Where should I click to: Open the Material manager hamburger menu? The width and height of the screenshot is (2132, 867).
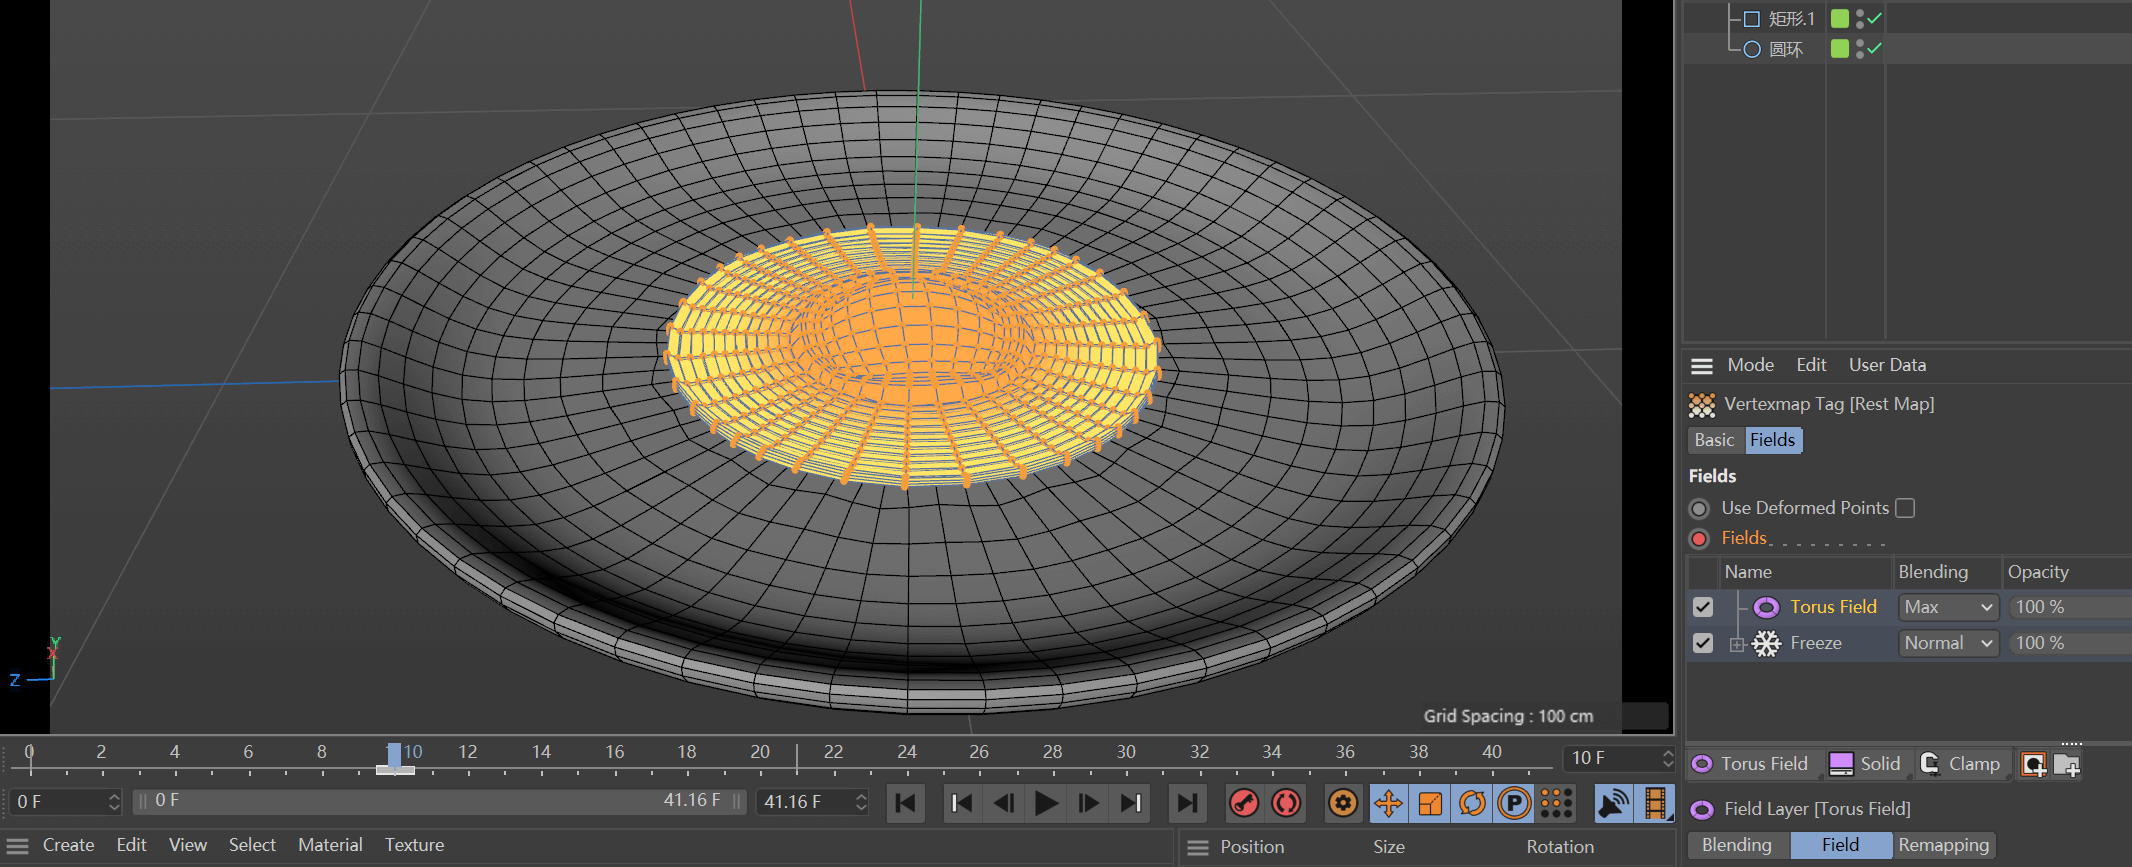point(18,846)
